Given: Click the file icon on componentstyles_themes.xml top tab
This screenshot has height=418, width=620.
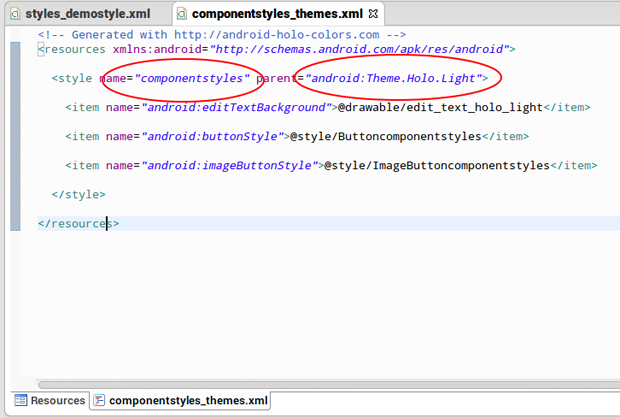Looking at the screenshot, I should click(182, 14).
